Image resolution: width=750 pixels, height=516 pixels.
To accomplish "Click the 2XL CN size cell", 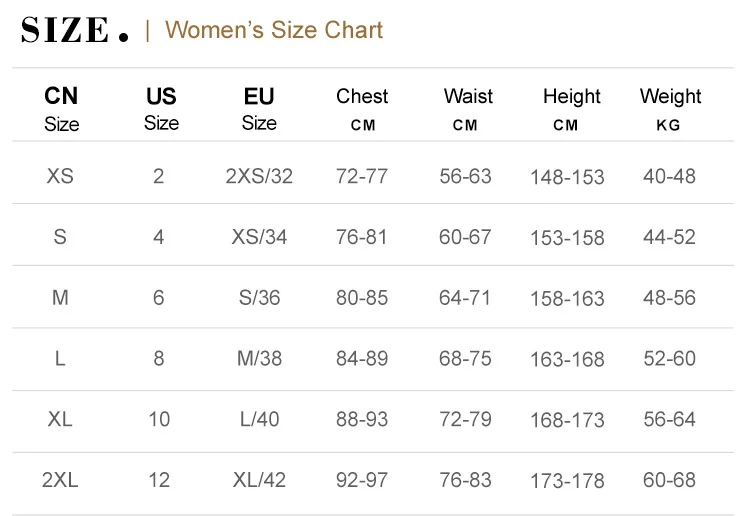I will (x=60, y=480).
